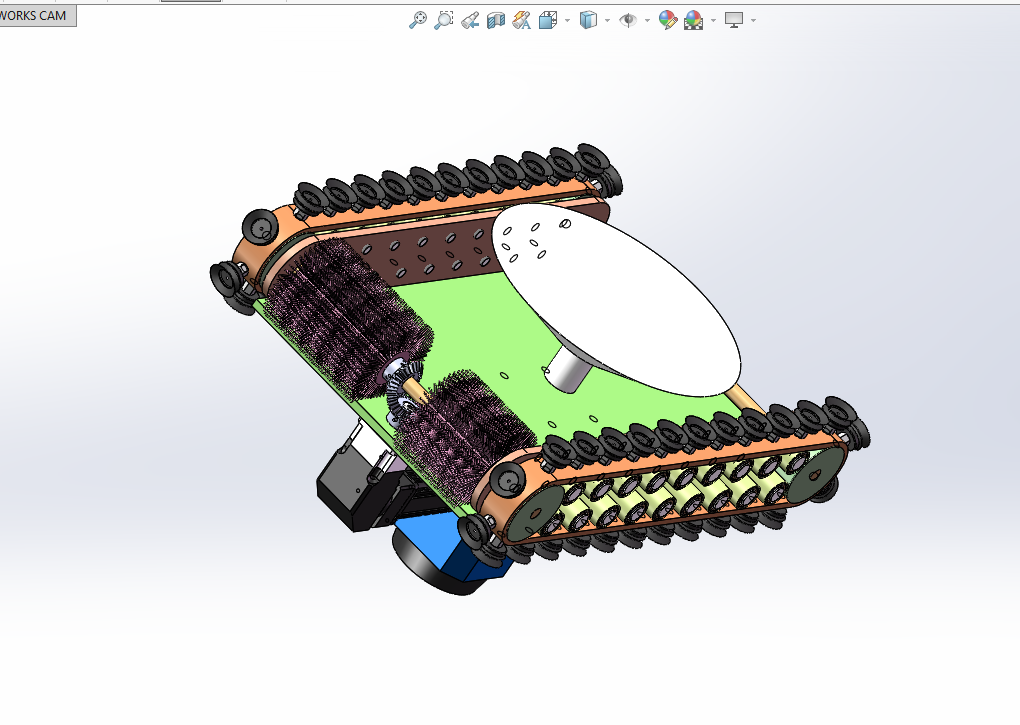Viewport: 1020px width, 725px height.
Task: Open the Apply Scene dropdown arrow
Action: point(714,21)
